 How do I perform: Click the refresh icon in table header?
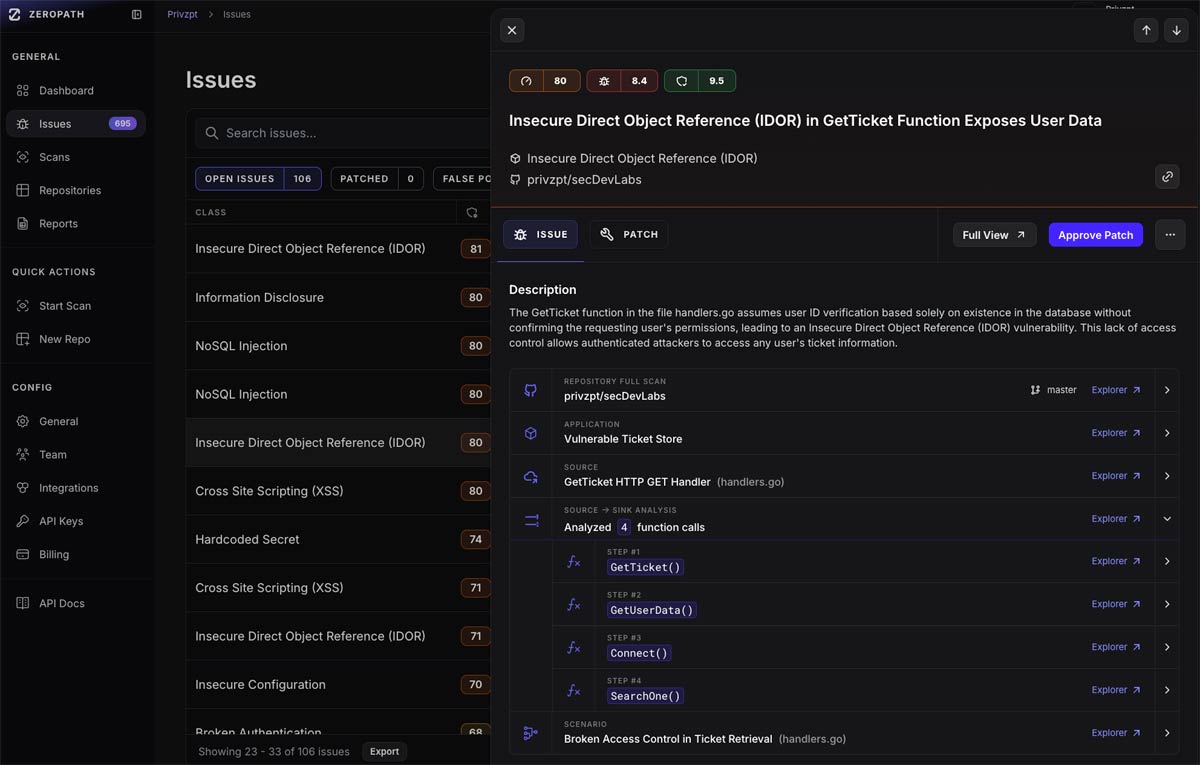coord(473,213)
